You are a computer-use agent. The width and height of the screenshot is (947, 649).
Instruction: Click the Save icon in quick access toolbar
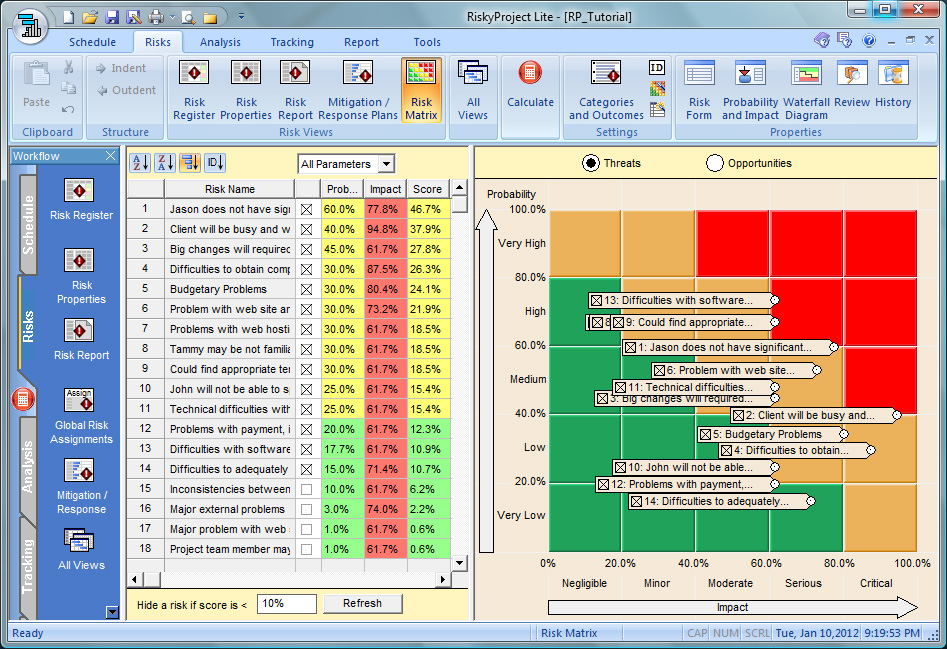(x=112, y=17)
